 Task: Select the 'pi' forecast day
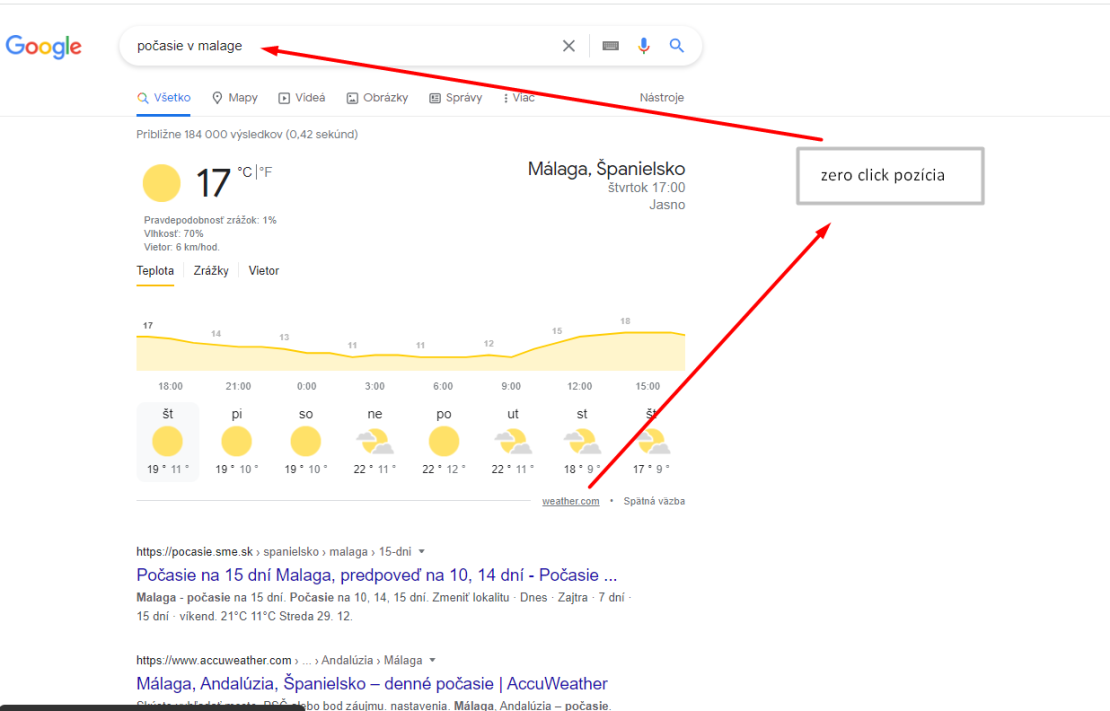(x=236, y=441)
